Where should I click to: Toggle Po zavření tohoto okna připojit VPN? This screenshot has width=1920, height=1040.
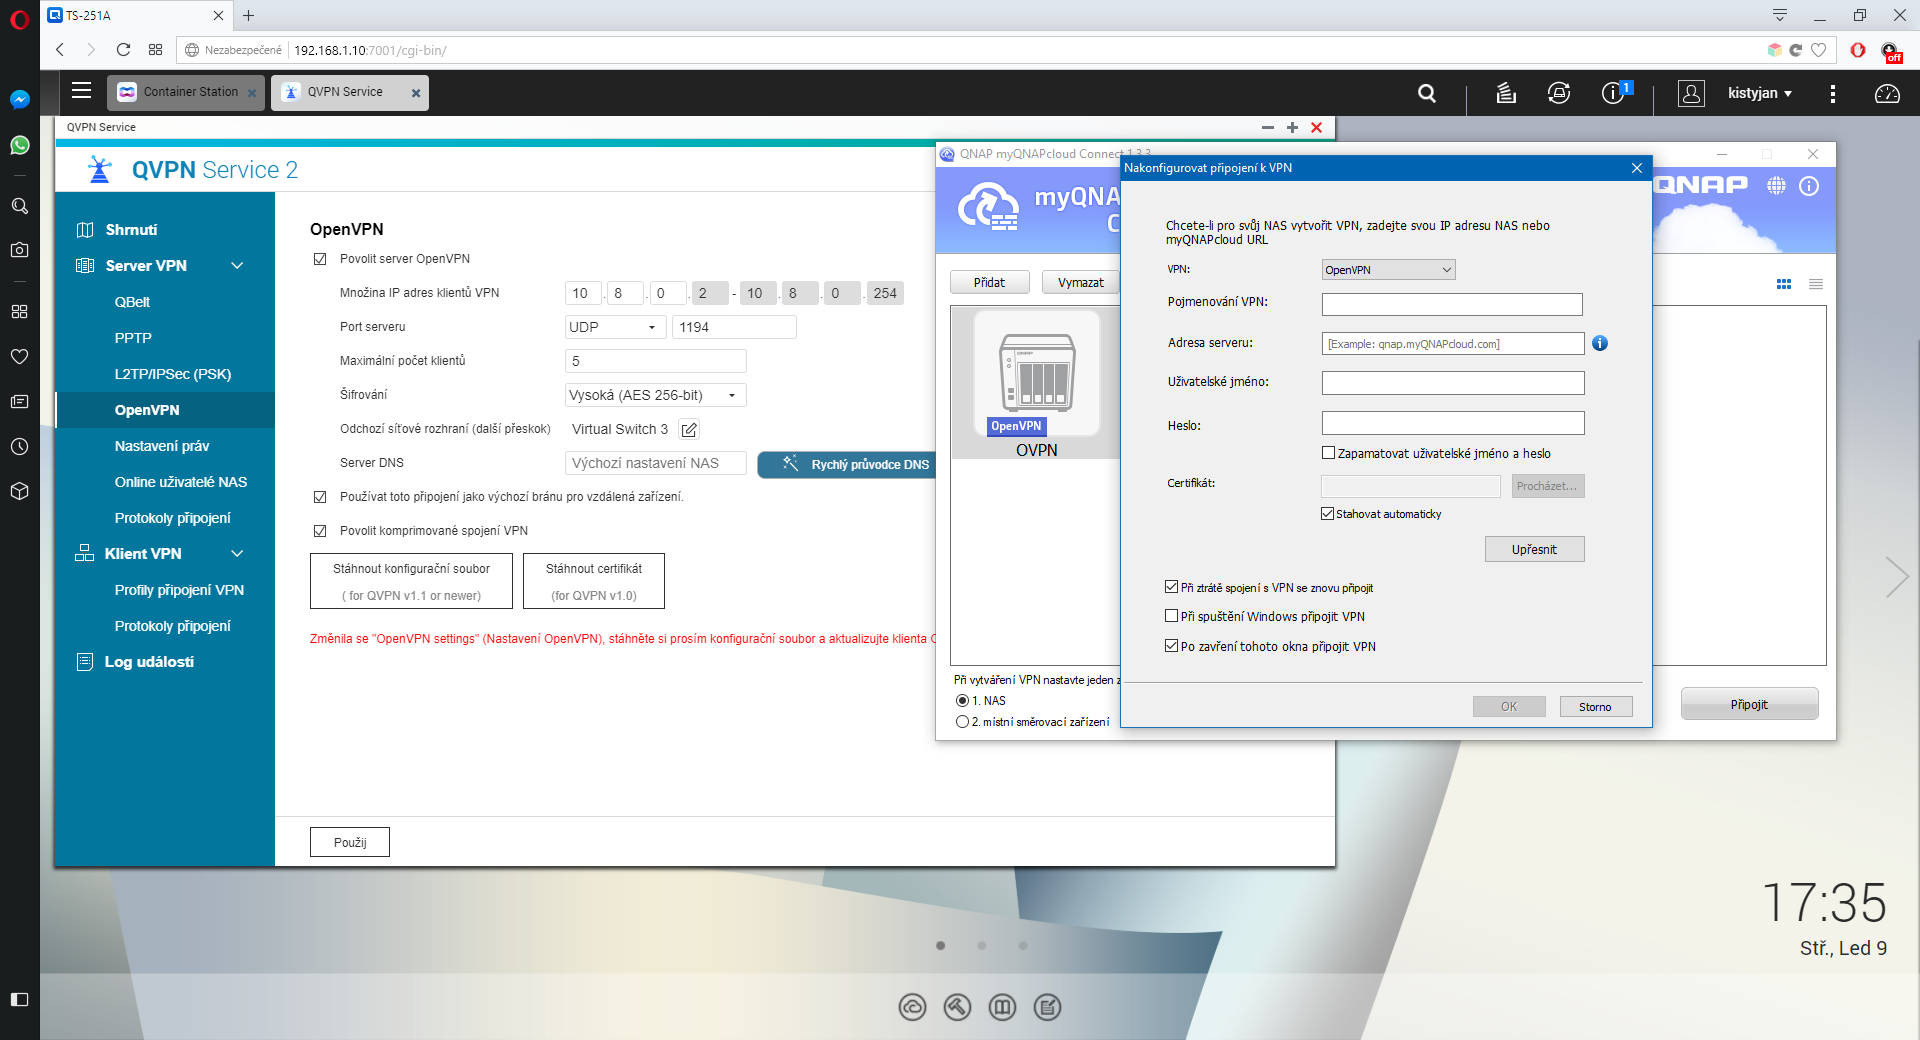click(1172, 647)
